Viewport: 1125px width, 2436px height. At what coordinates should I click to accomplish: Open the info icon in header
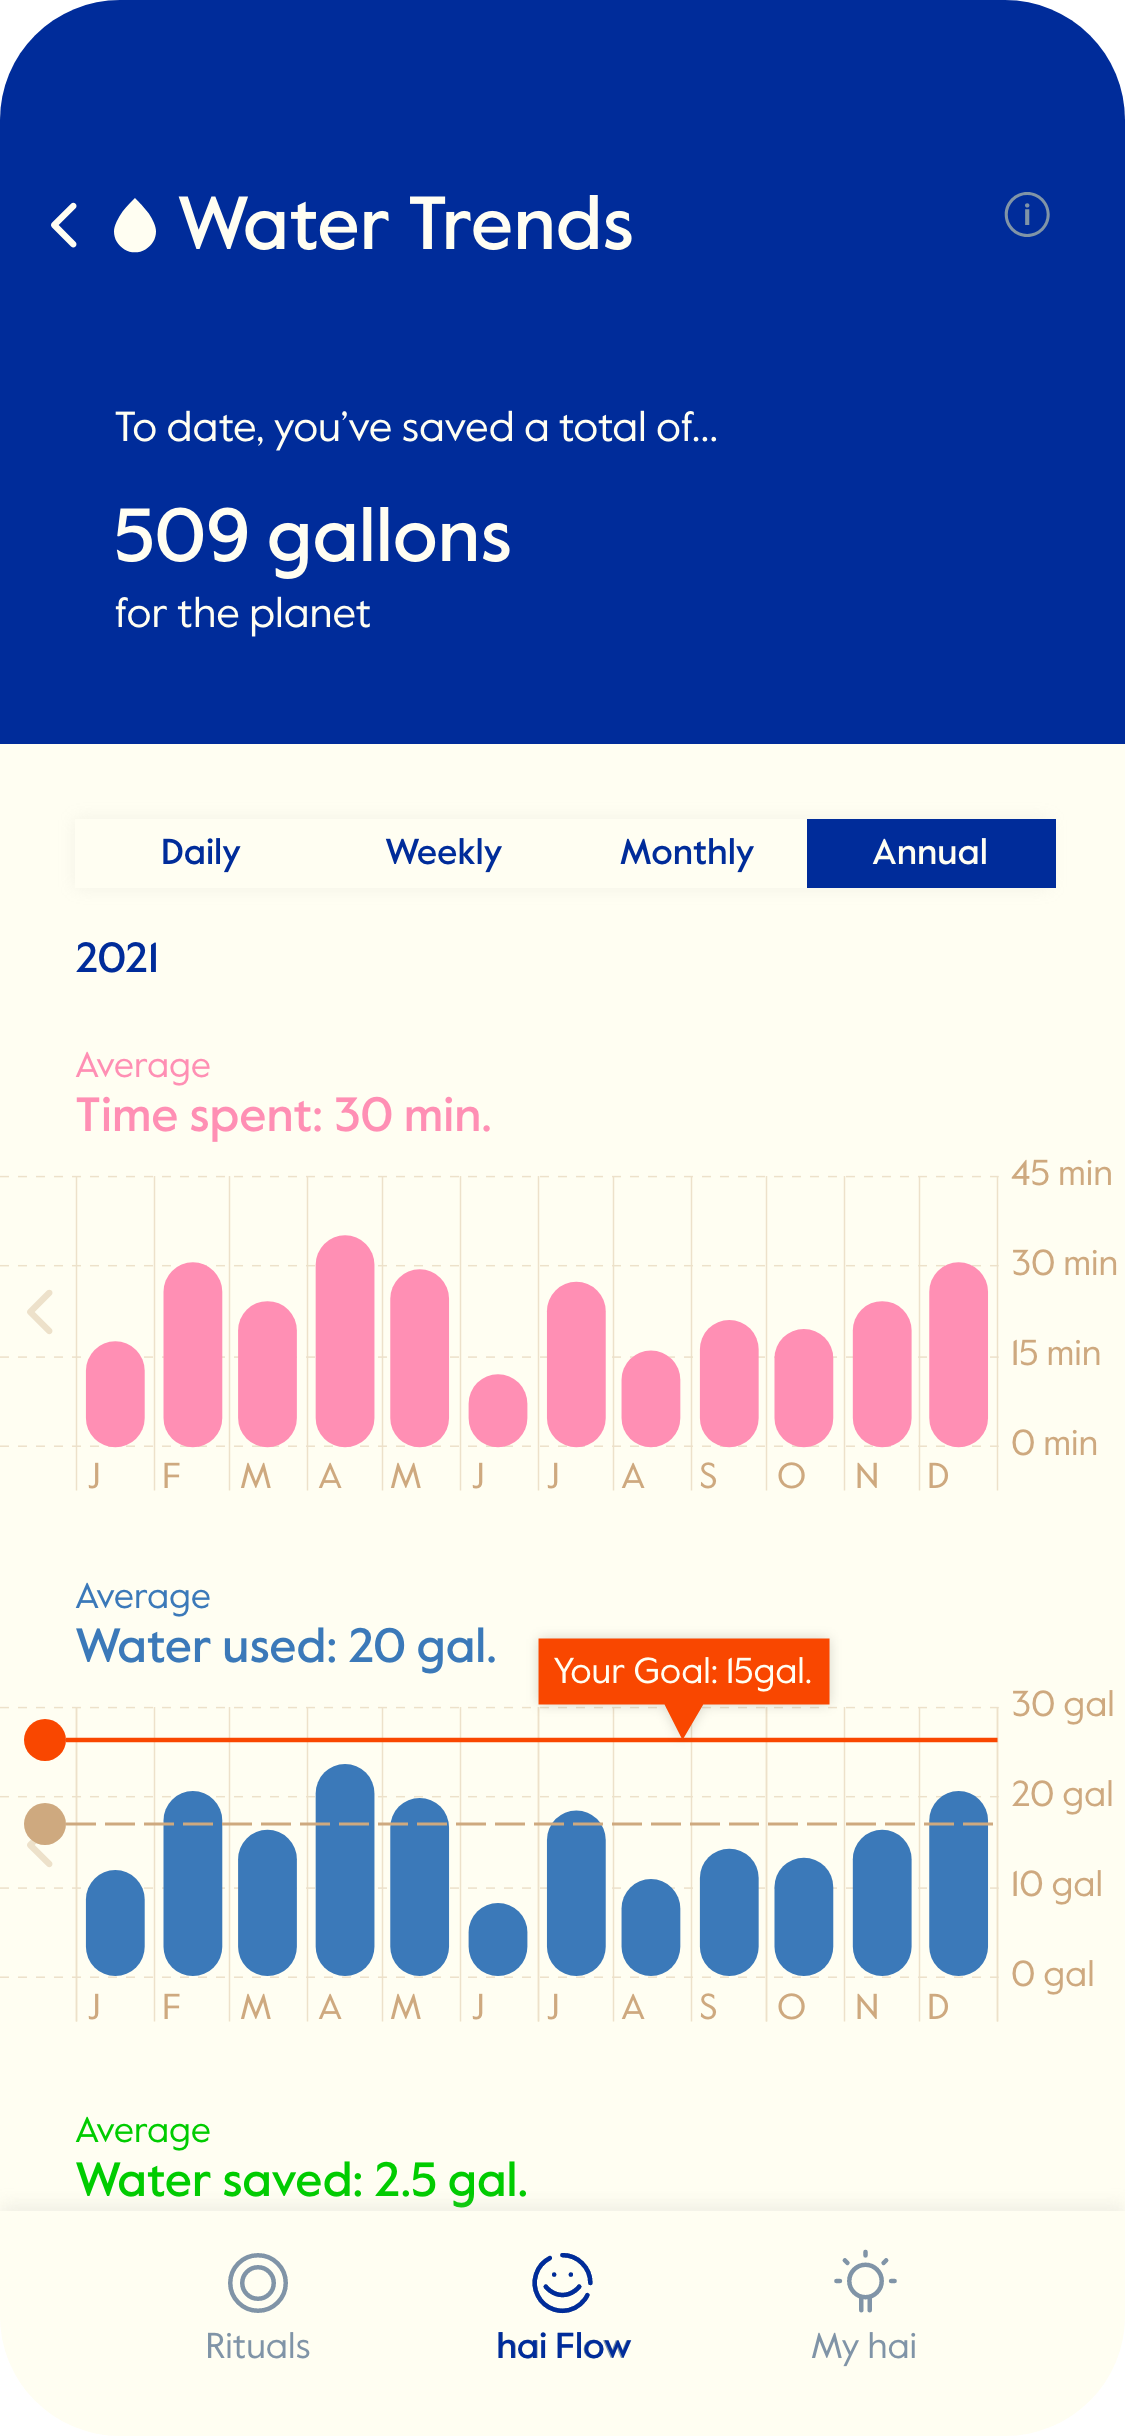[x=1026, y=215]
